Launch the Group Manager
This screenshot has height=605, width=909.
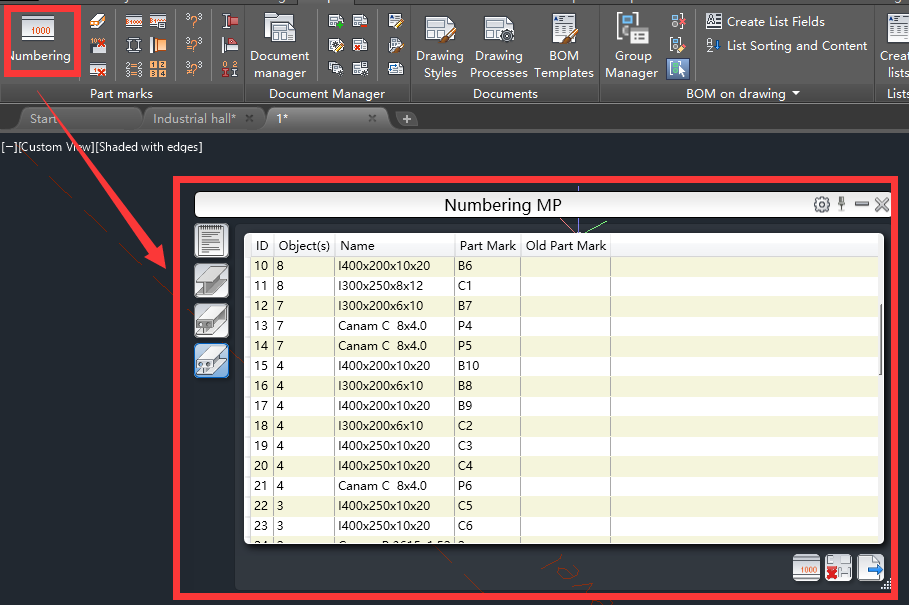pos(631,44)
